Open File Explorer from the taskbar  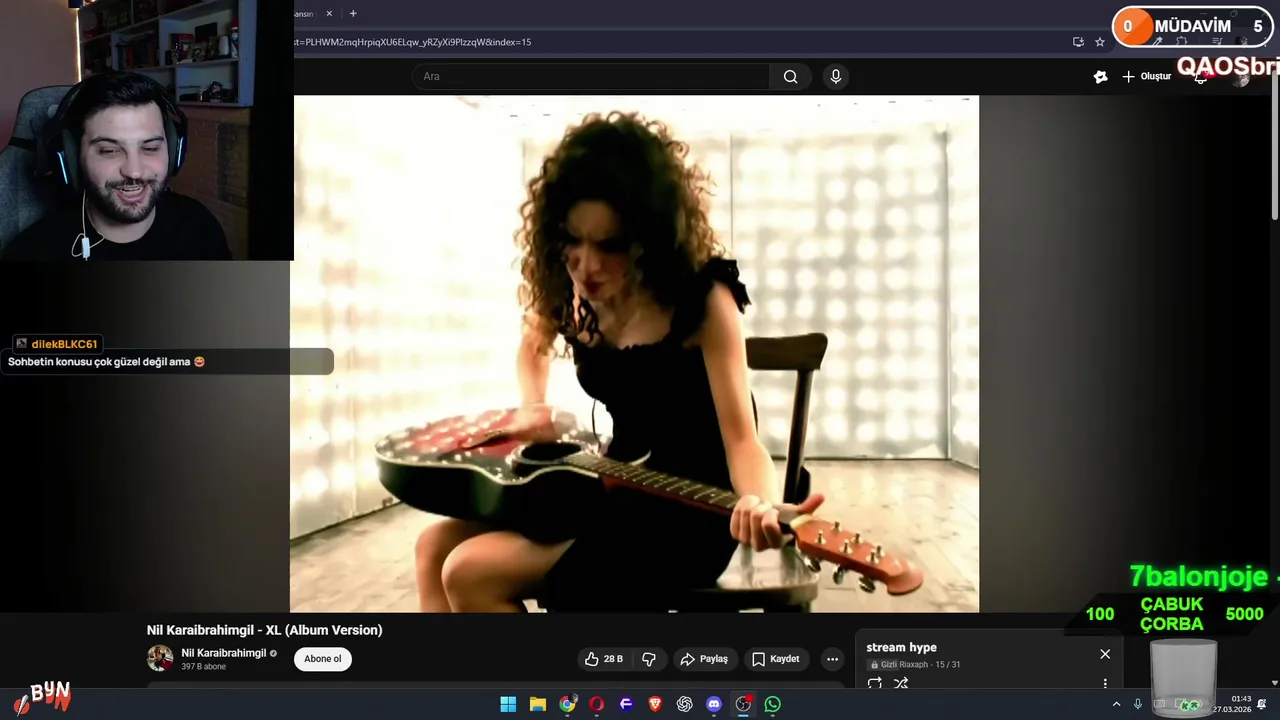[x=537, y=704]
